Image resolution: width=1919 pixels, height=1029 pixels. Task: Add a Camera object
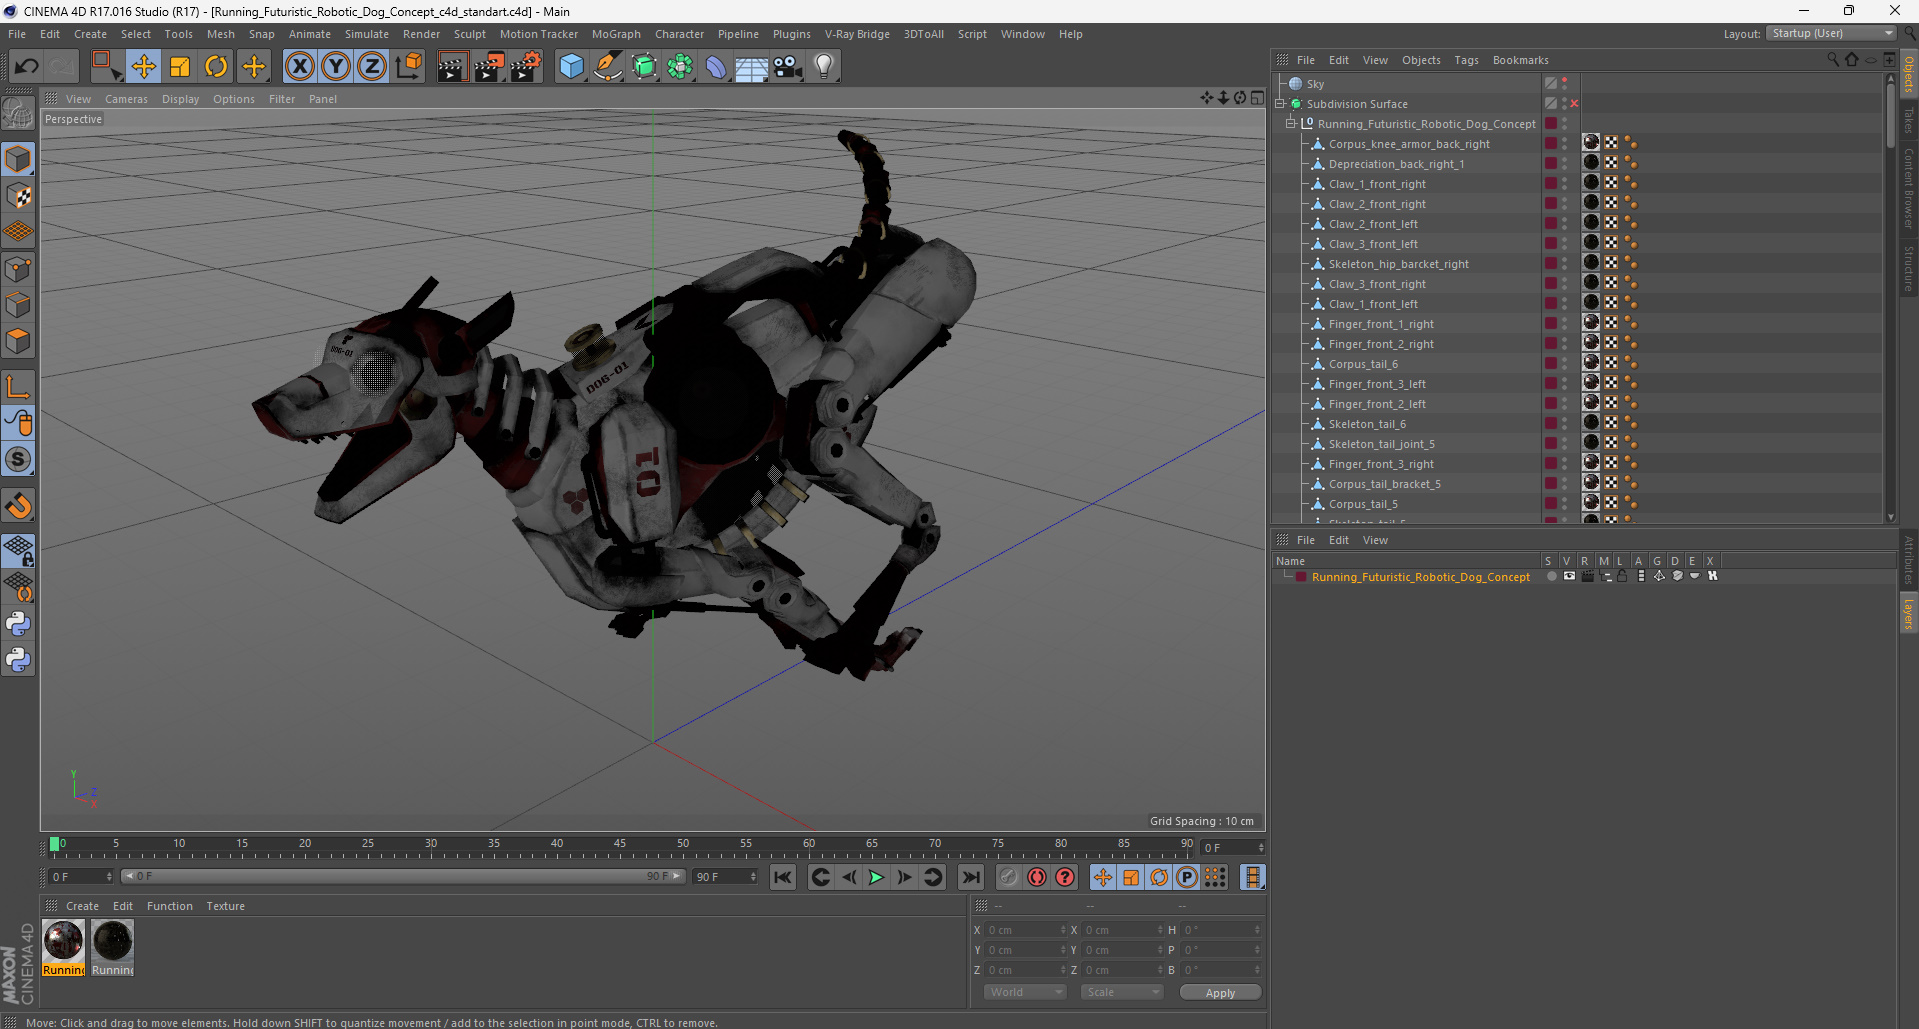788,67
